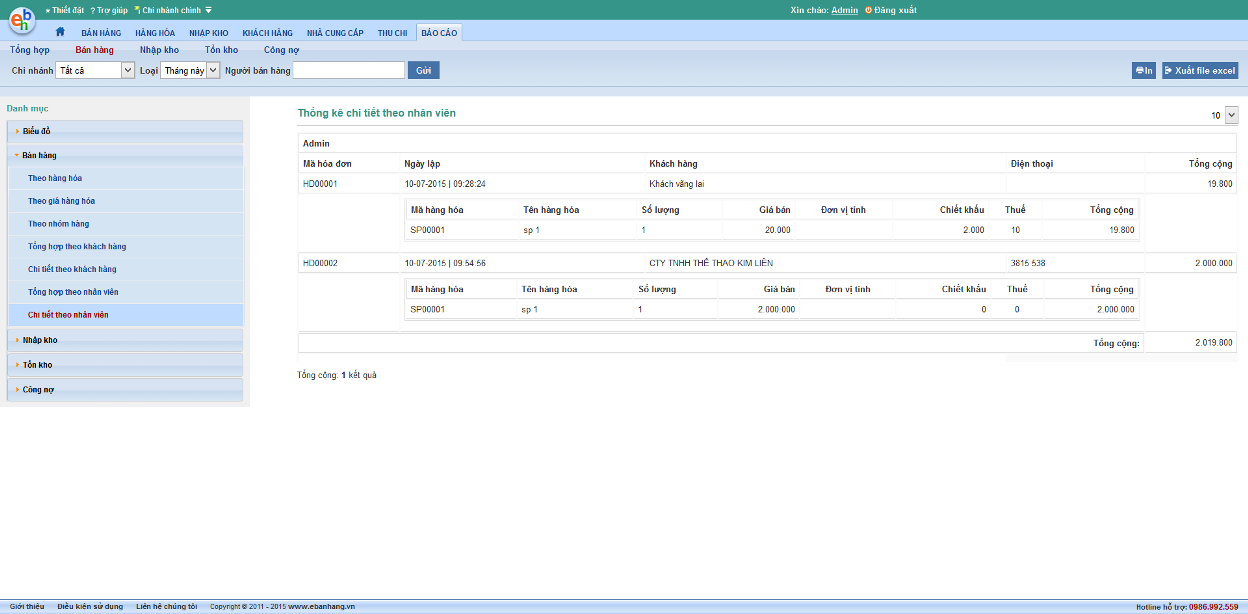1248x614 pixels.
Task: Open Theo hàng hóa report
Action: point(55,178)
